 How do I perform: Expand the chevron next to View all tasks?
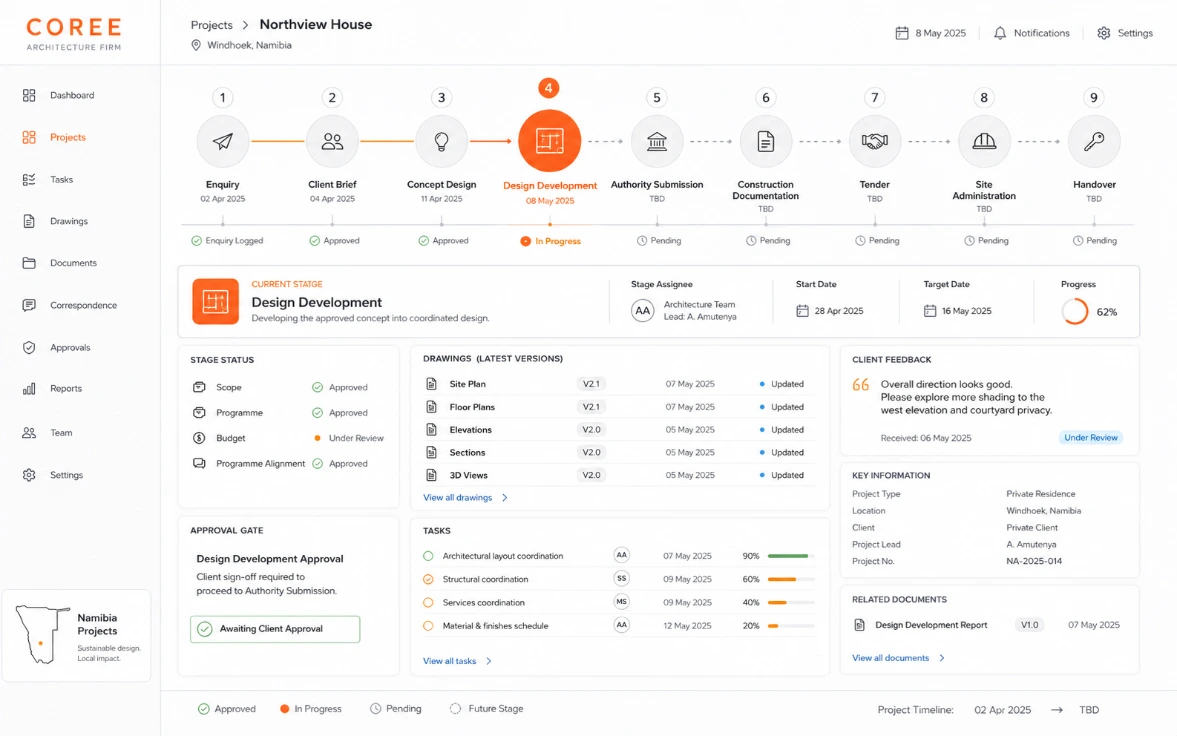489,661
